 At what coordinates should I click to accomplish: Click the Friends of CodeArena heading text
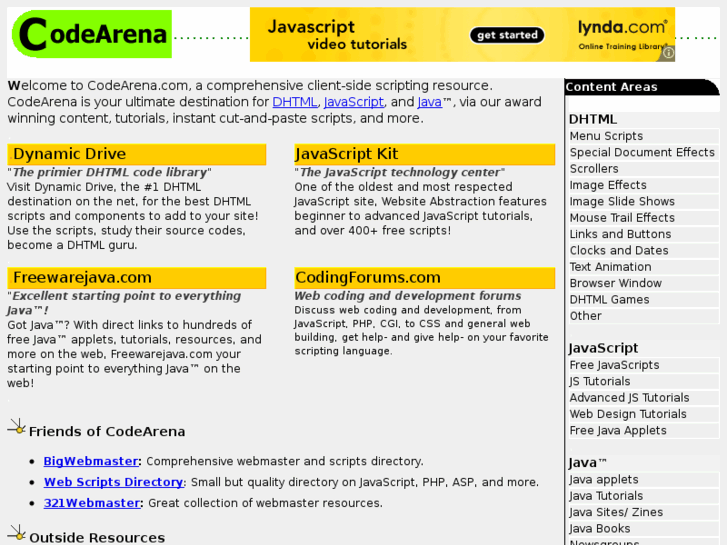(x=107, y=431)
